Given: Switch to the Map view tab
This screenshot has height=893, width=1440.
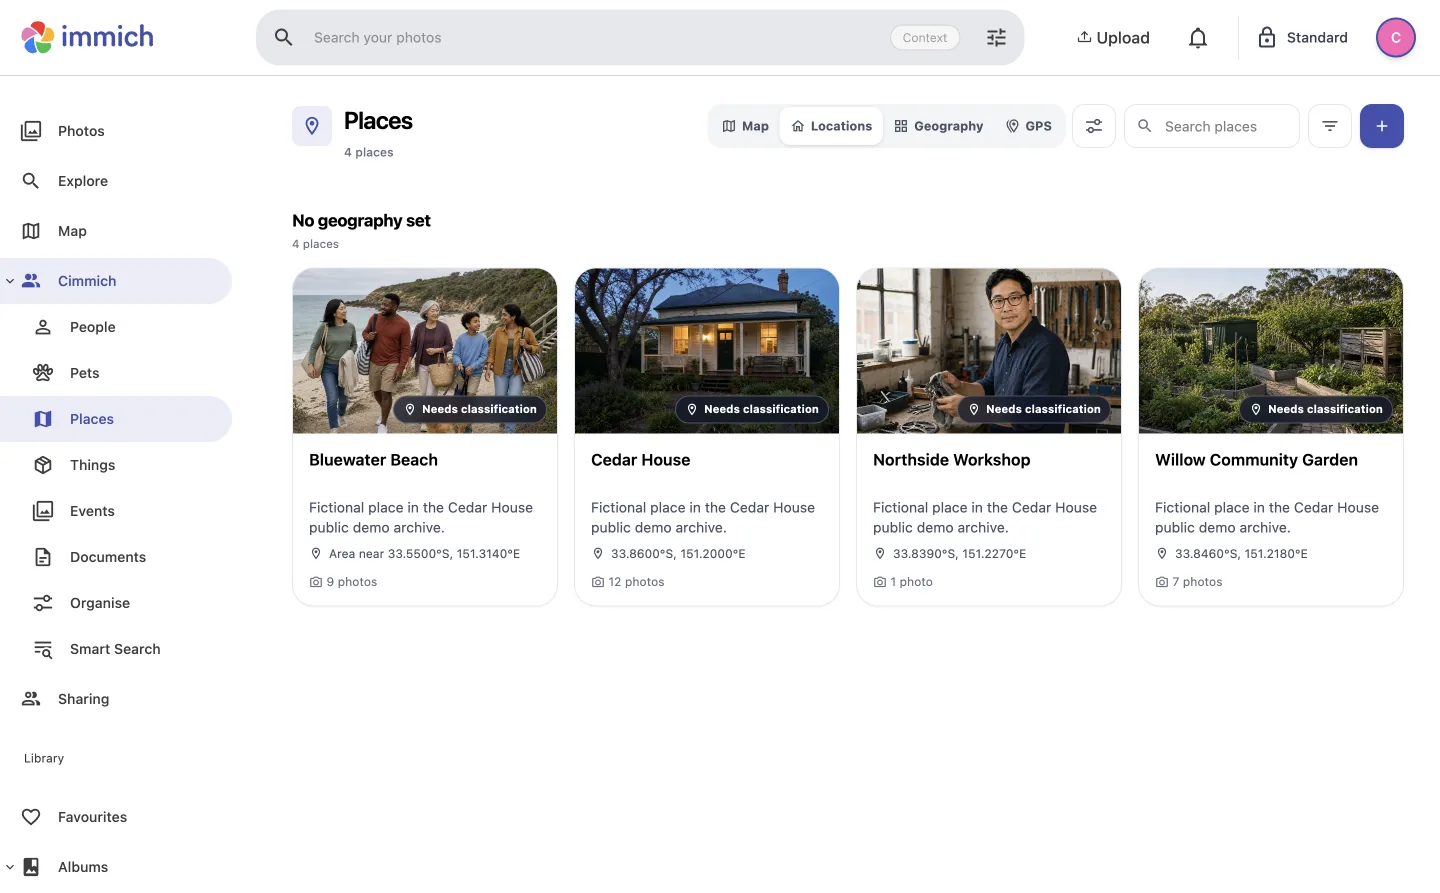Looking at the screenshot, I should tap(746, 126).
